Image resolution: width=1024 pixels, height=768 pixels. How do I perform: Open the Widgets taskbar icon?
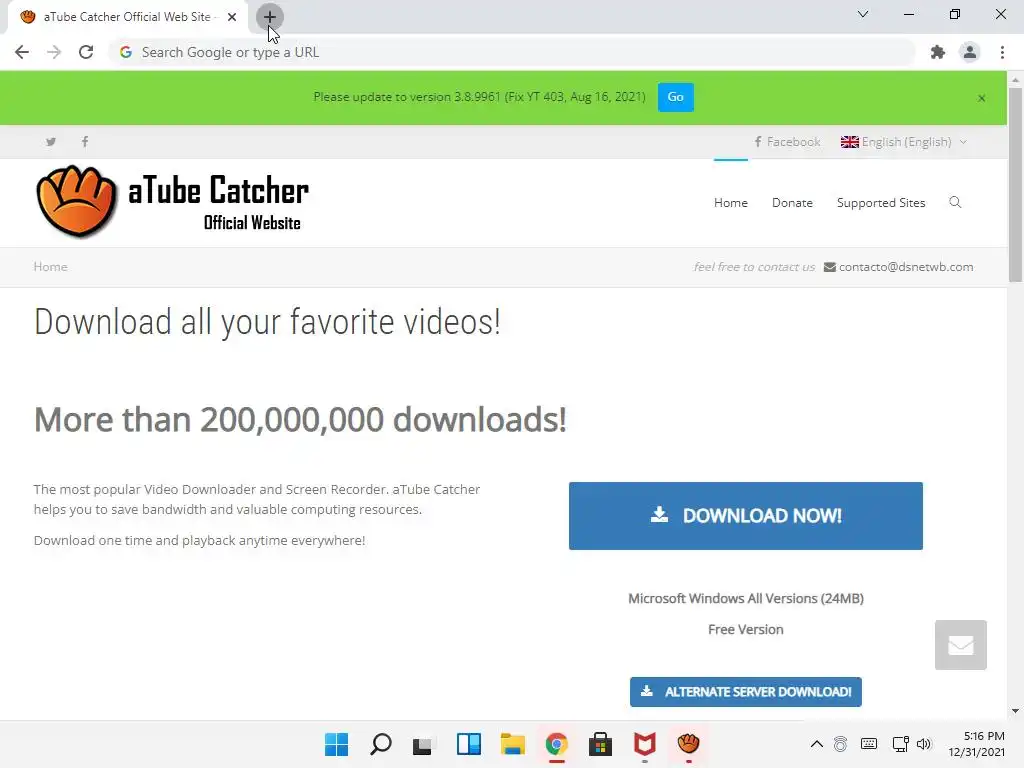(468, 744)
